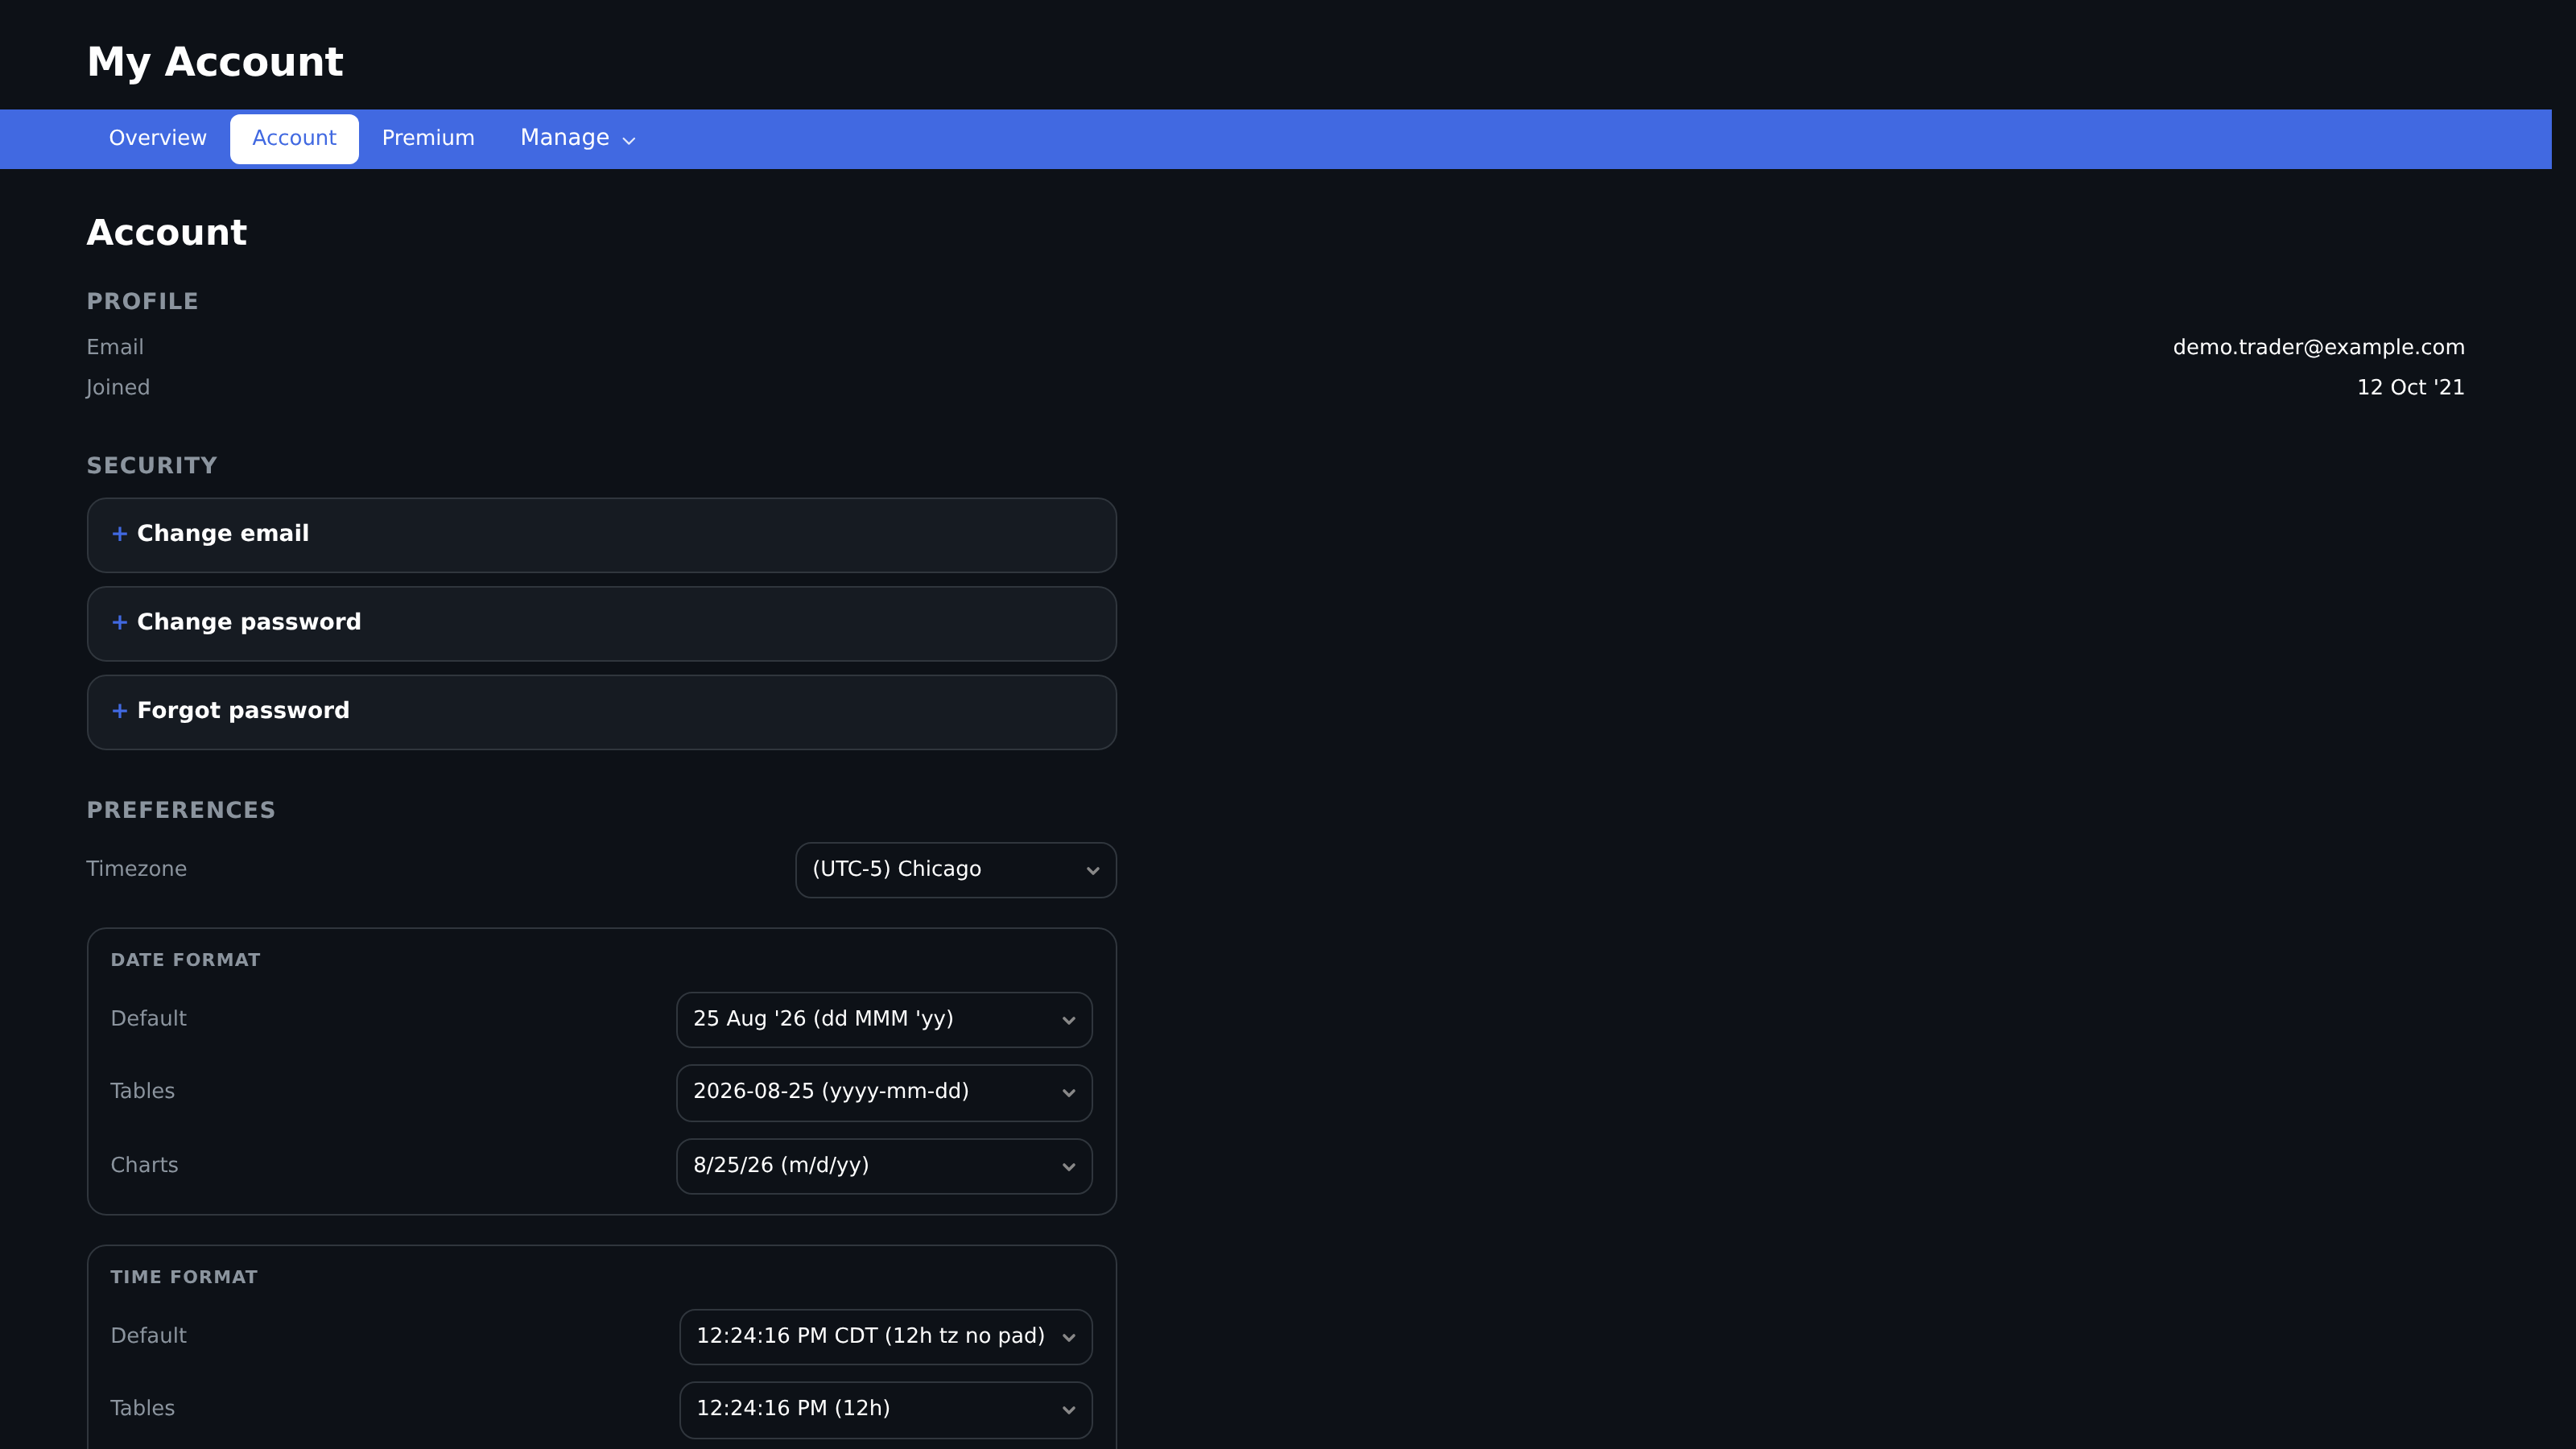Click the DATE FORMAT group heading
This screenshot has width=2576, height=1449.
[x=185, y=960]
